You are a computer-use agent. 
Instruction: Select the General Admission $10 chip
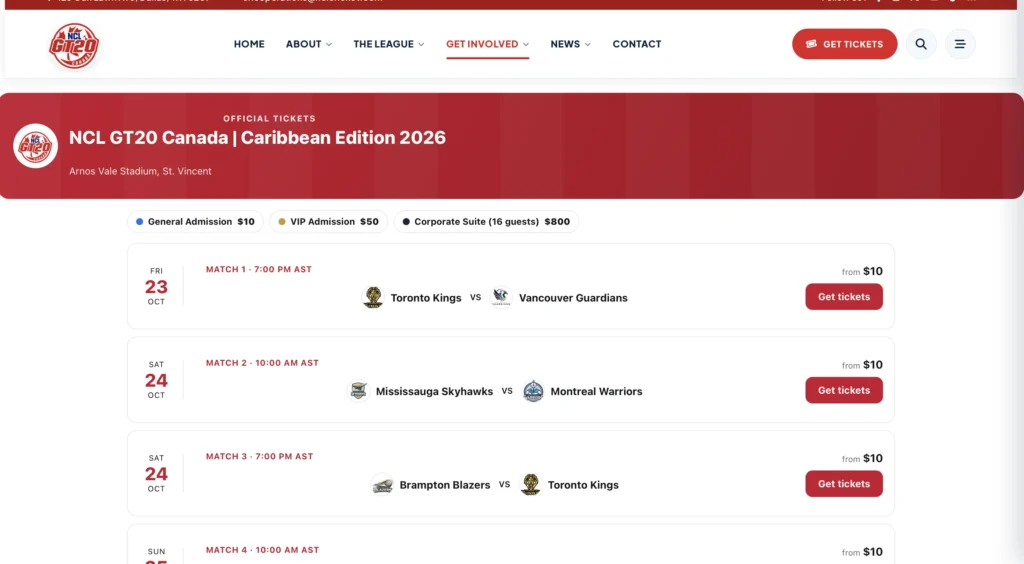tap(195, 221)
